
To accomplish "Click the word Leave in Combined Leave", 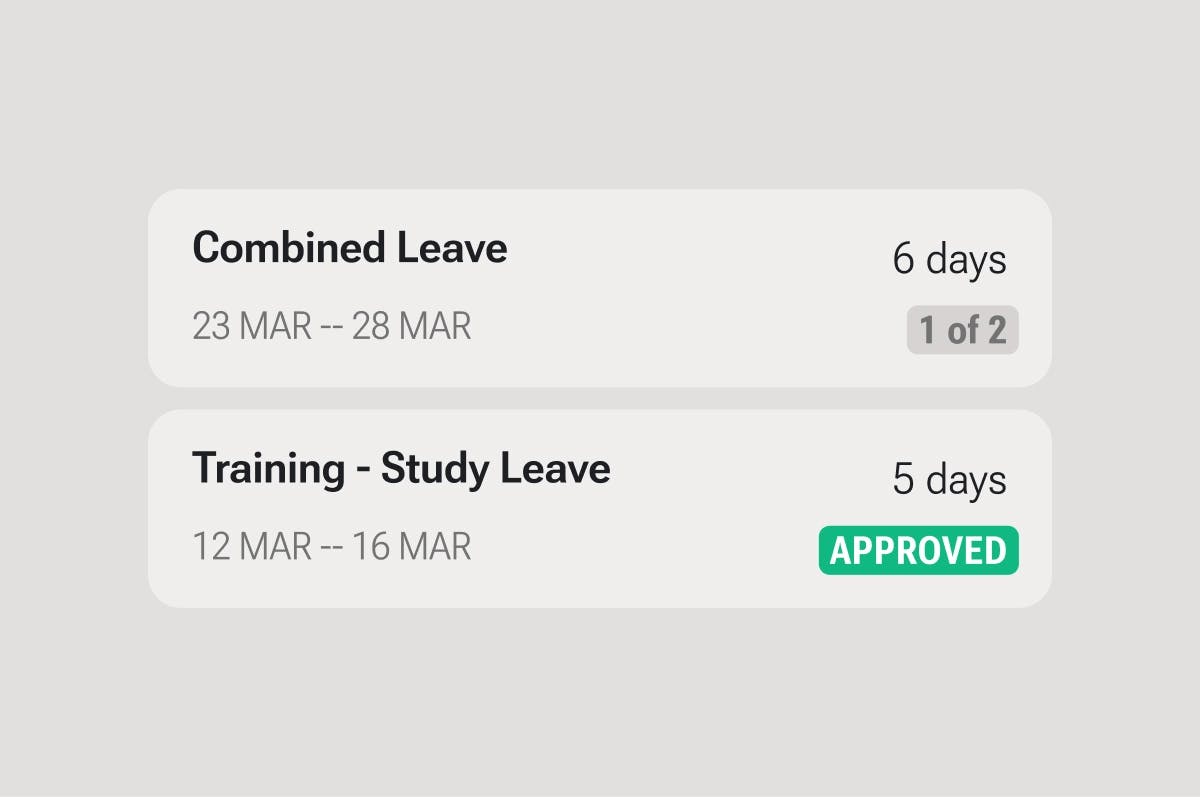I will 452,248.
